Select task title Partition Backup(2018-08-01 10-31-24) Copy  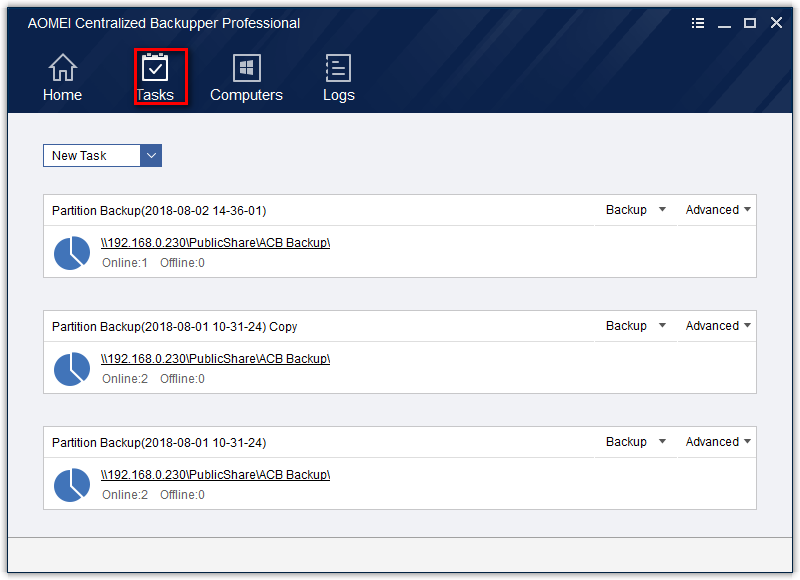pyautogui.click(x=174, y=326)
